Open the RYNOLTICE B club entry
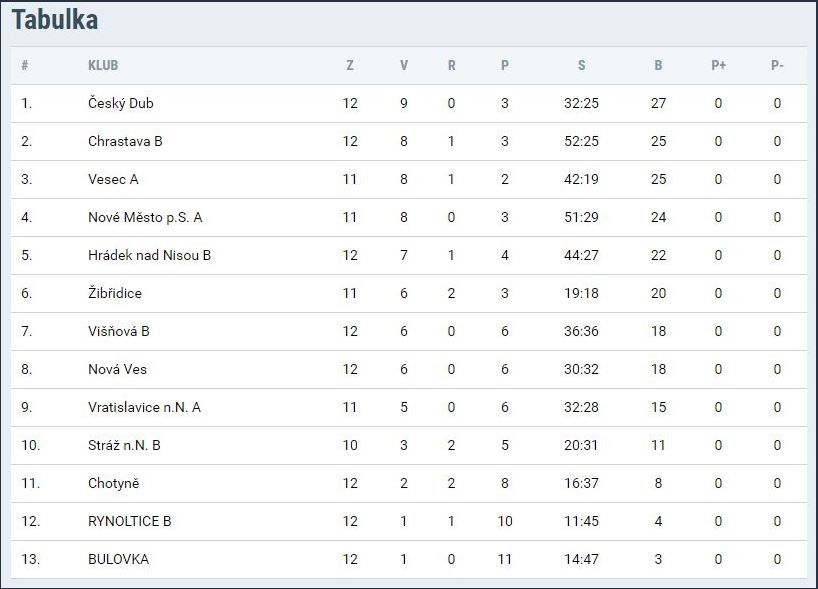The image size is (818, 589). [129, 521]
